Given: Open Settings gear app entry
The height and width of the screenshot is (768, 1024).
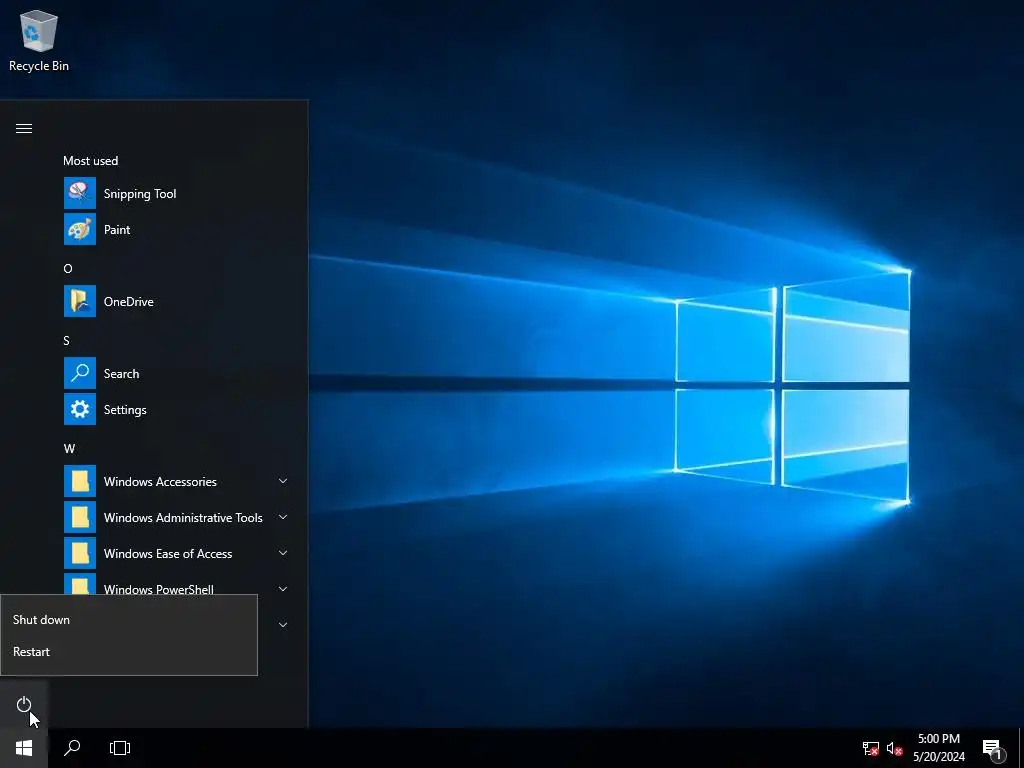Looking at the screenshot, I should coord(177,409).
